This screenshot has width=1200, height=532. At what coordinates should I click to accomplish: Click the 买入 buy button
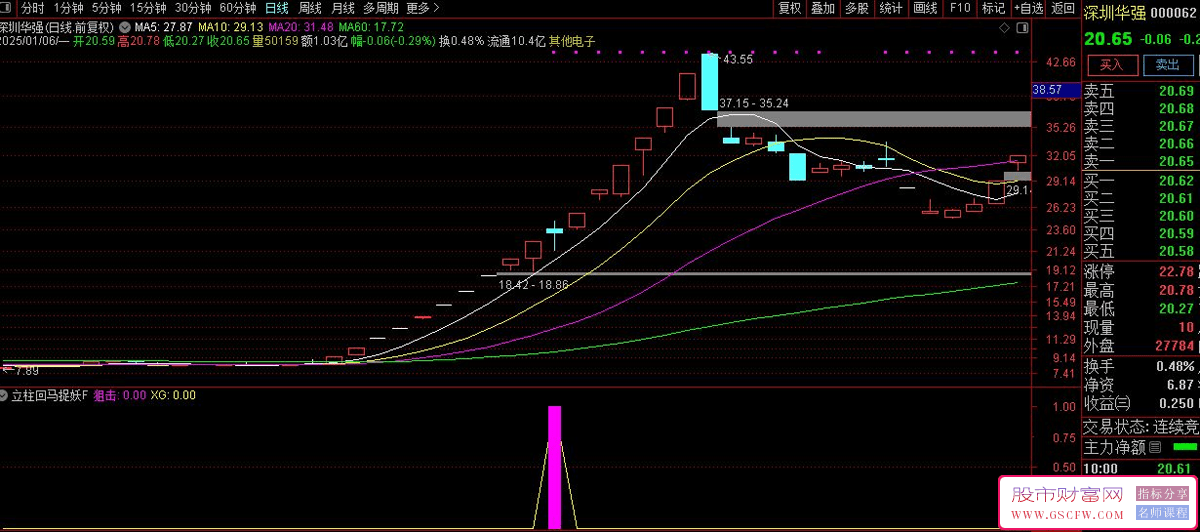(1112, 65)
